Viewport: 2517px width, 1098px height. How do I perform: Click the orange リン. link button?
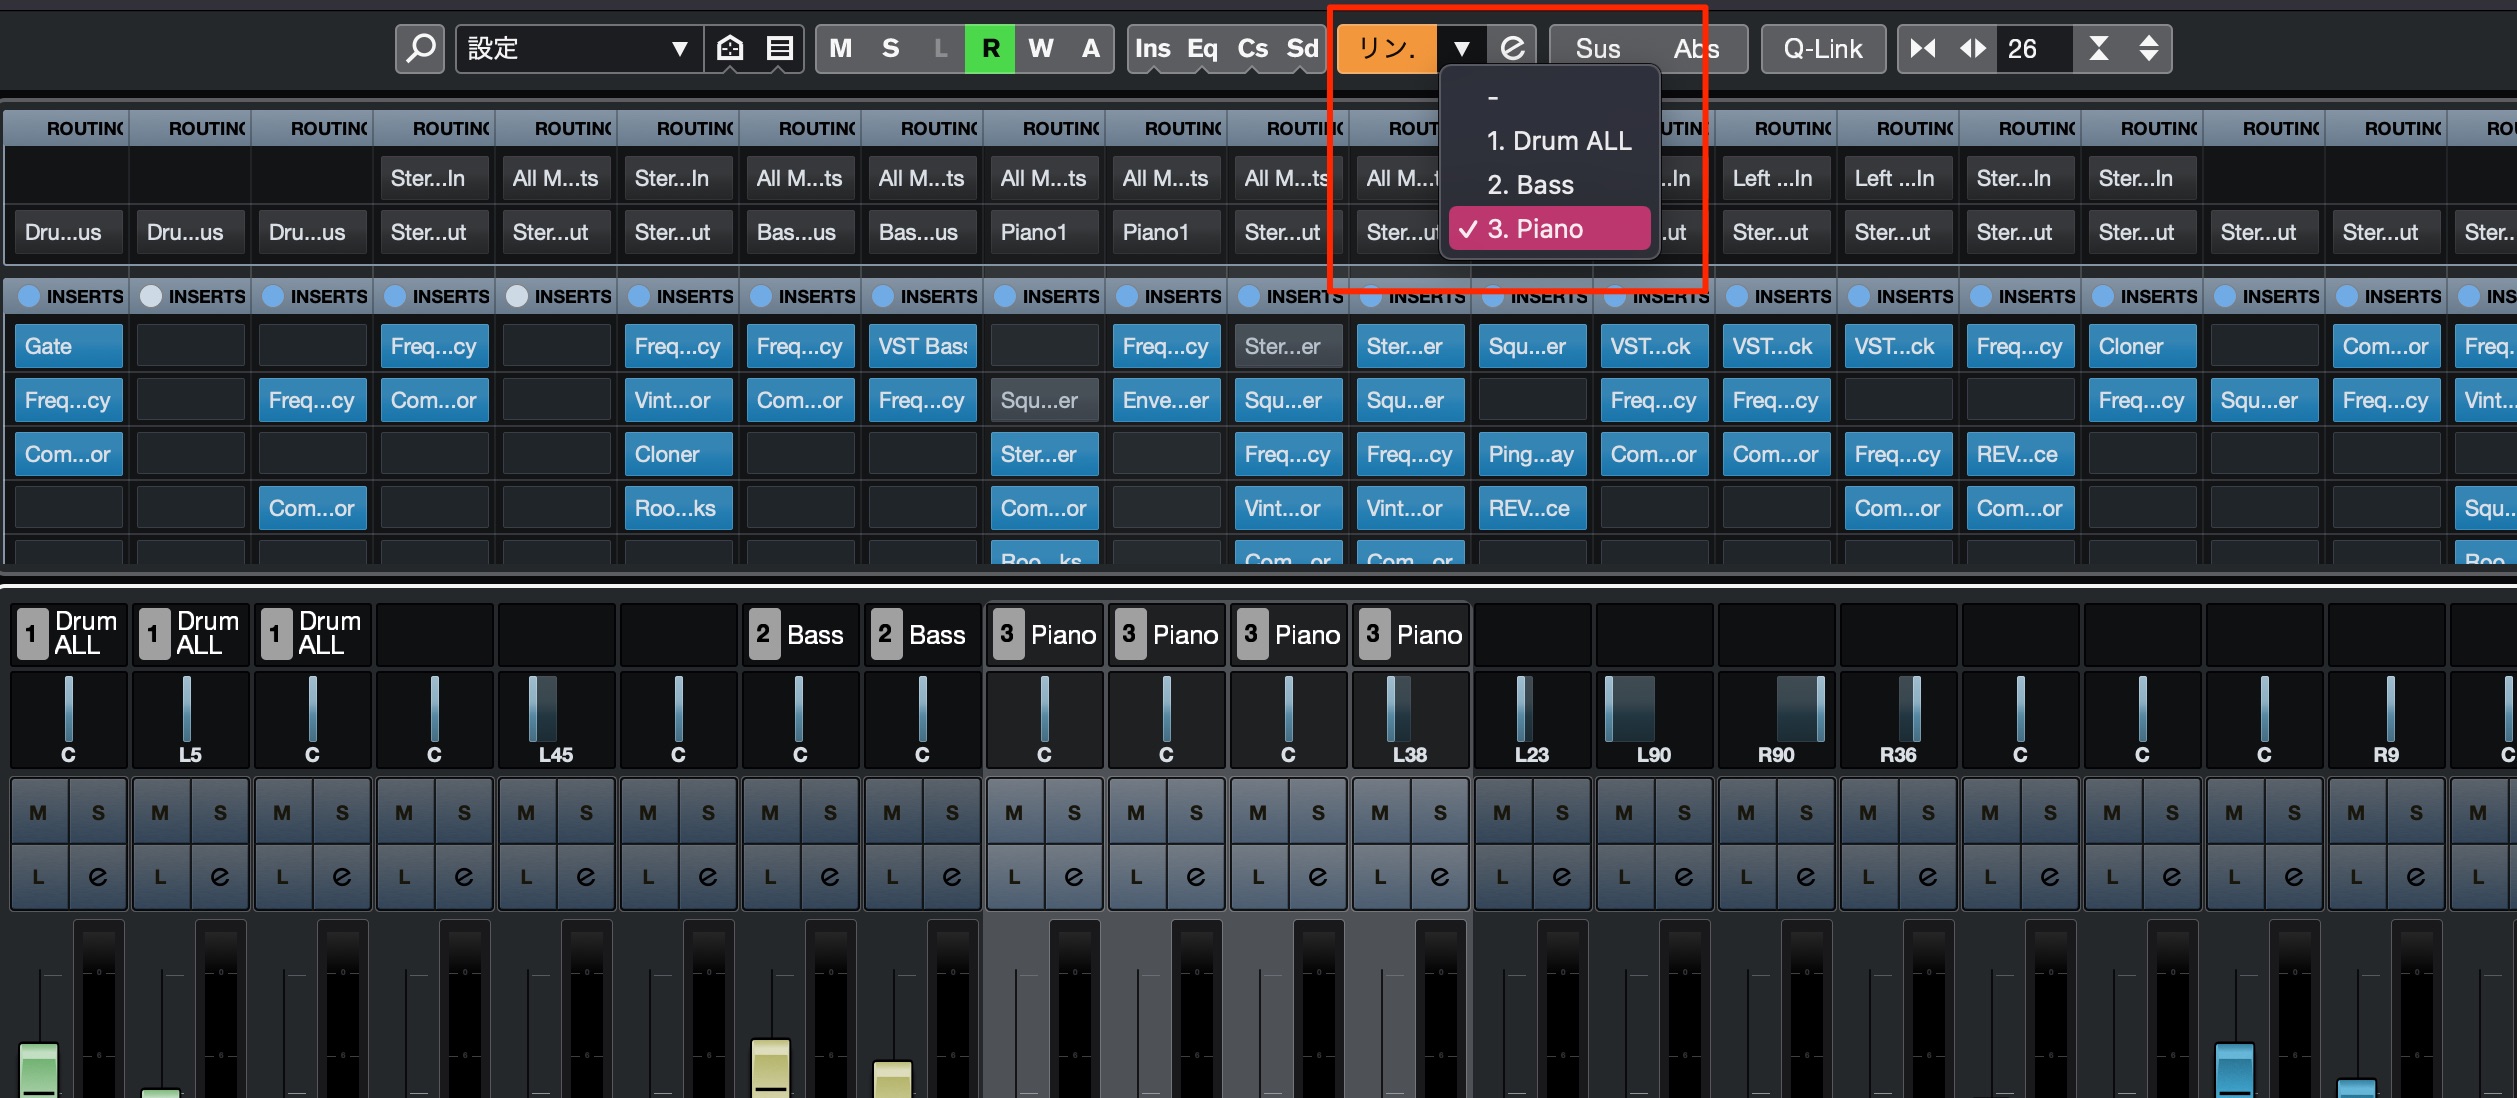[1387, 48]
